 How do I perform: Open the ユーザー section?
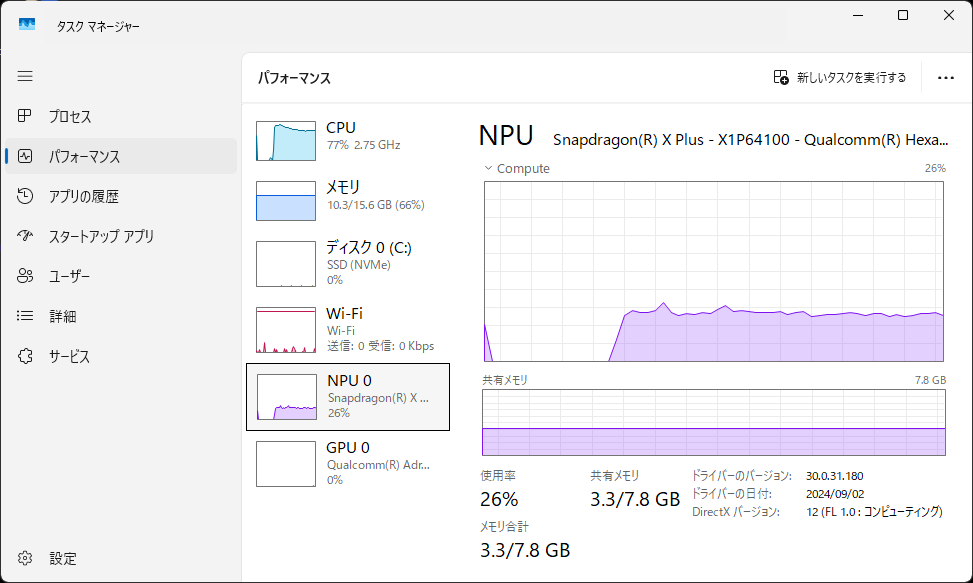[25, 276]
